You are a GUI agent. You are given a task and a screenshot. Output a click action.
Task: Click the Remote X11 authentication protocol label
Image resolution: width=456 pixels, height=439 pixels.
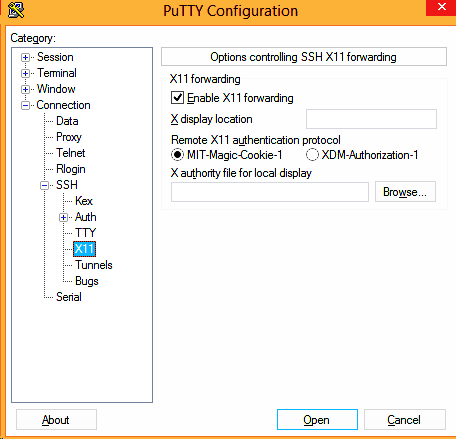(256, 140)
